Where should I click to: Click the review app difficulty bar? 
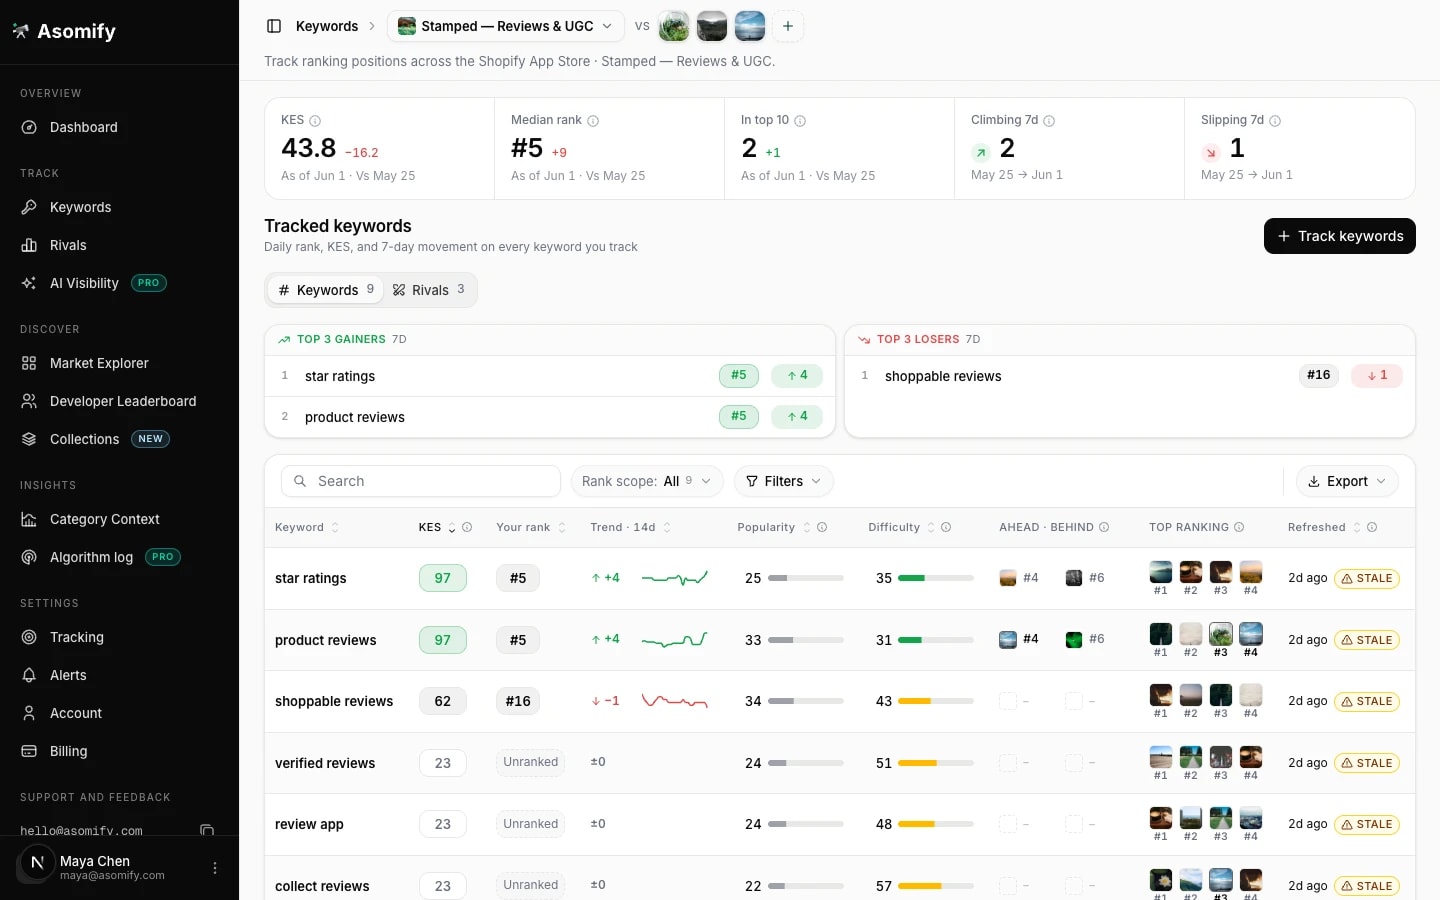coord(936,824)
